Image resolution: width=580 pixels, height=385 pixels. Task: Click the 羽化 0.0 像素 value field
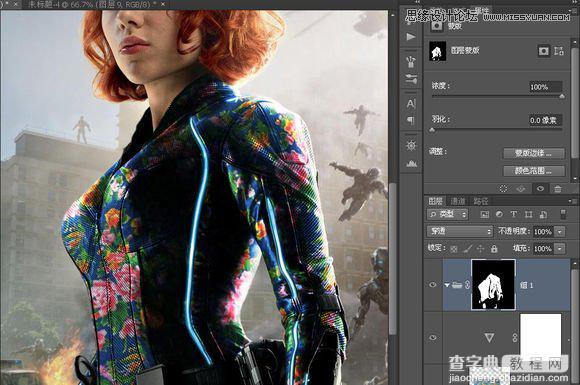click(545, 120)
